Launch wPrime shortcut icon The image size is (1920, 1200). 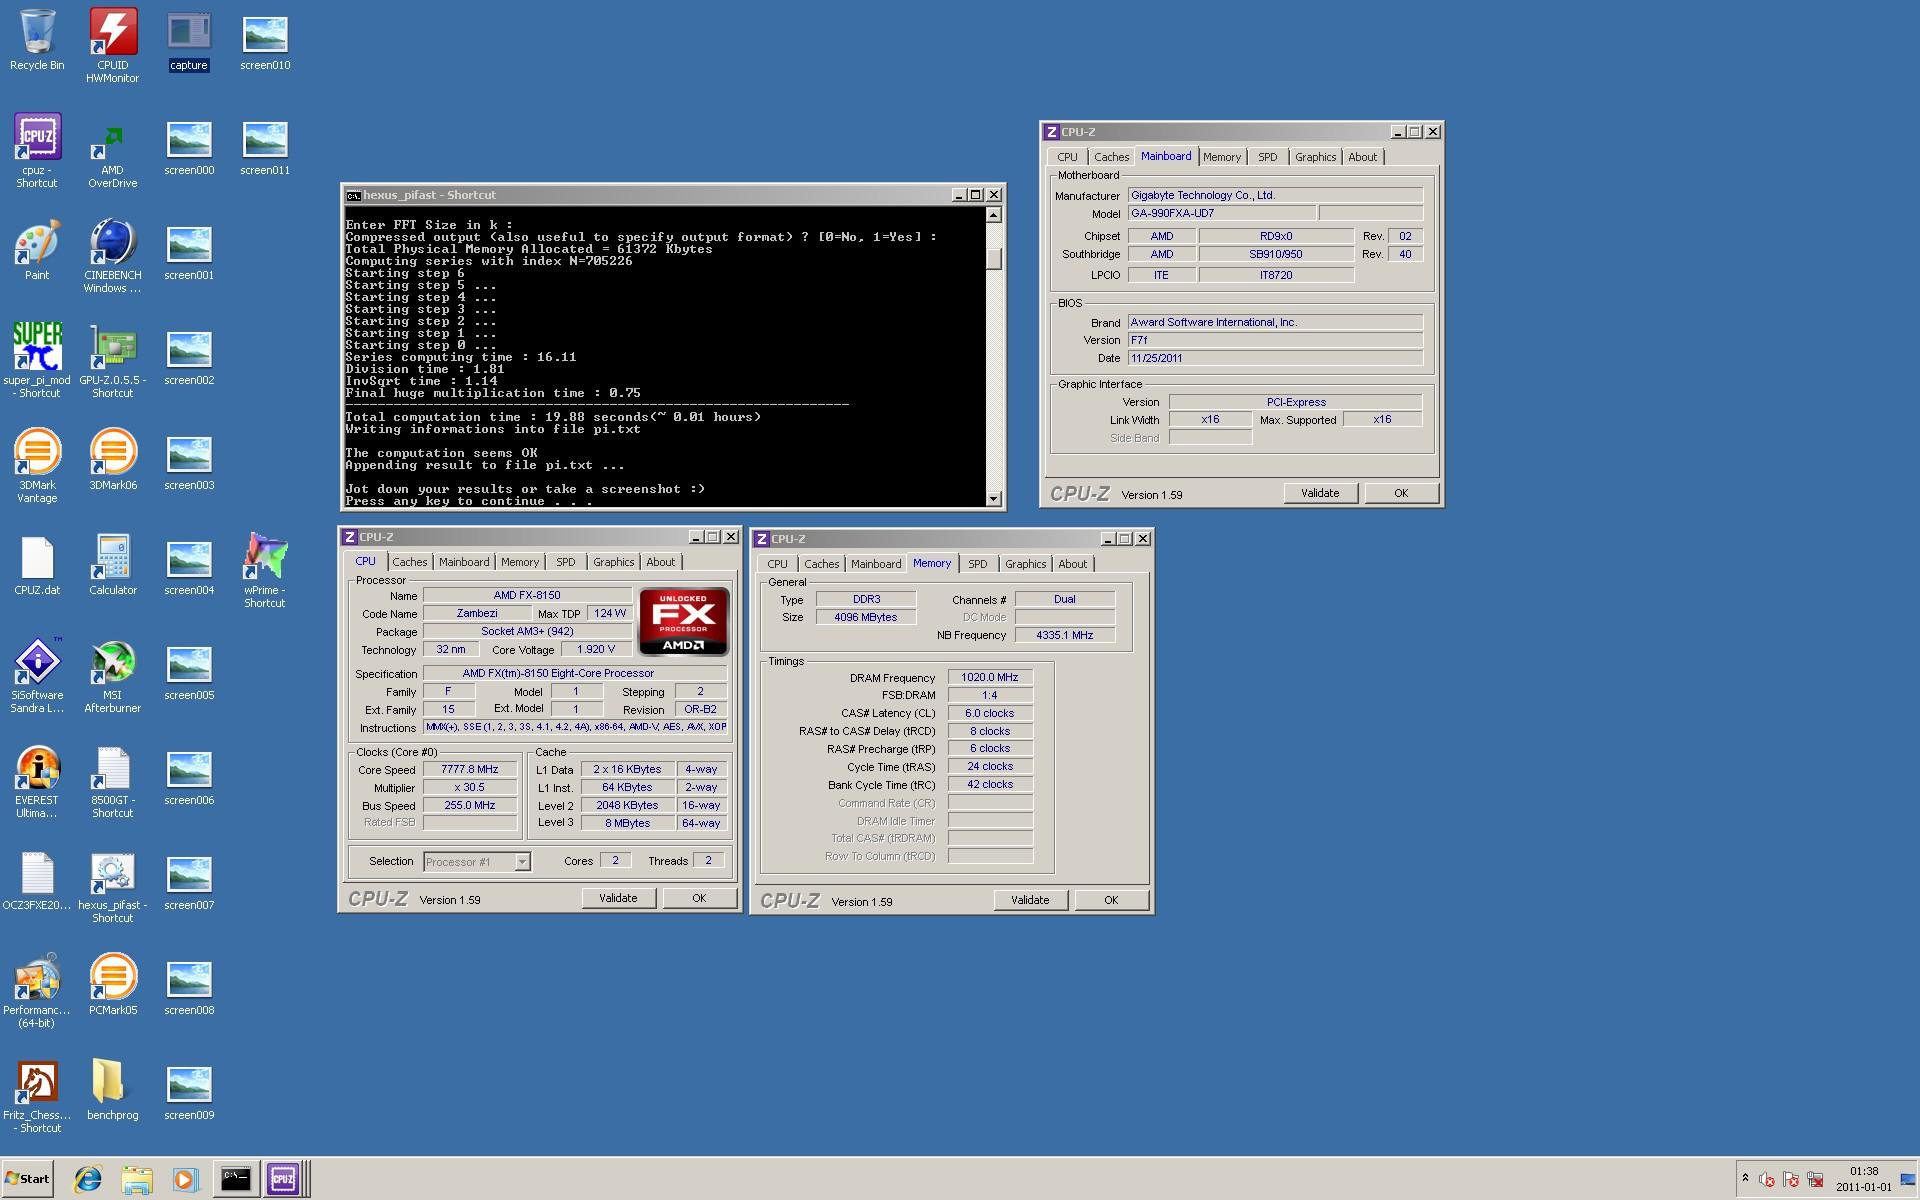point(265,570)
